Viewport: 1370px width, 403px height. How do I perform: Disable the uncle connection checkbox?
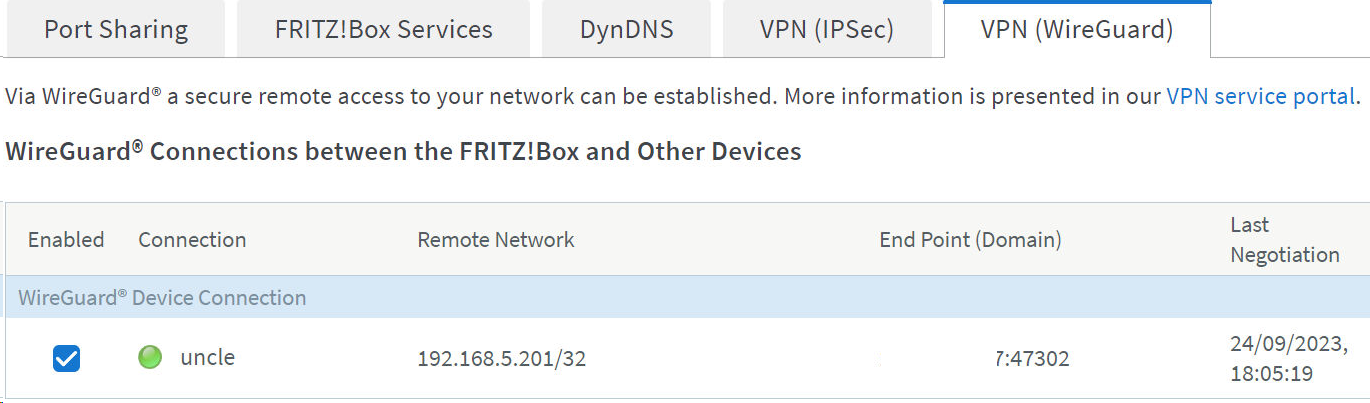[66, 358]
